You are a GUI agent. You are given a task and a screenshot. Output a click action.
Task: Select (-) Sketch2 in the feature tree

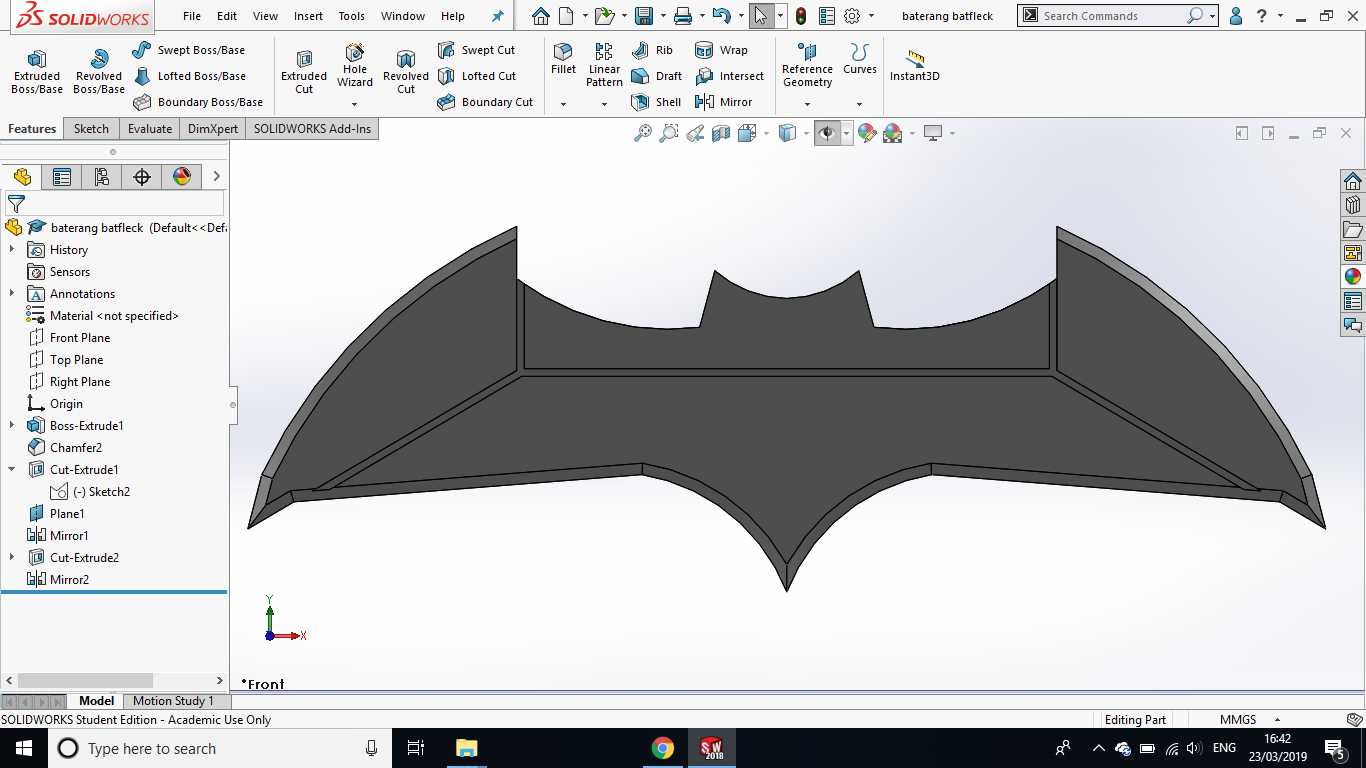(101, 492)
